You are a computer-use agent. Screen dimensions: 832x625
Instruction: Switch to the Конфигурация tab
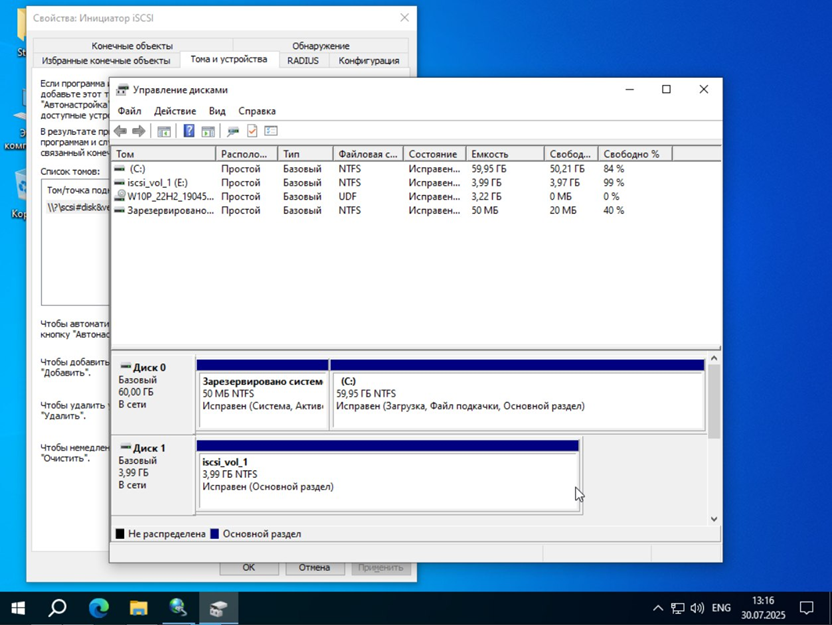pyautogui.click(x=369, y=60)
